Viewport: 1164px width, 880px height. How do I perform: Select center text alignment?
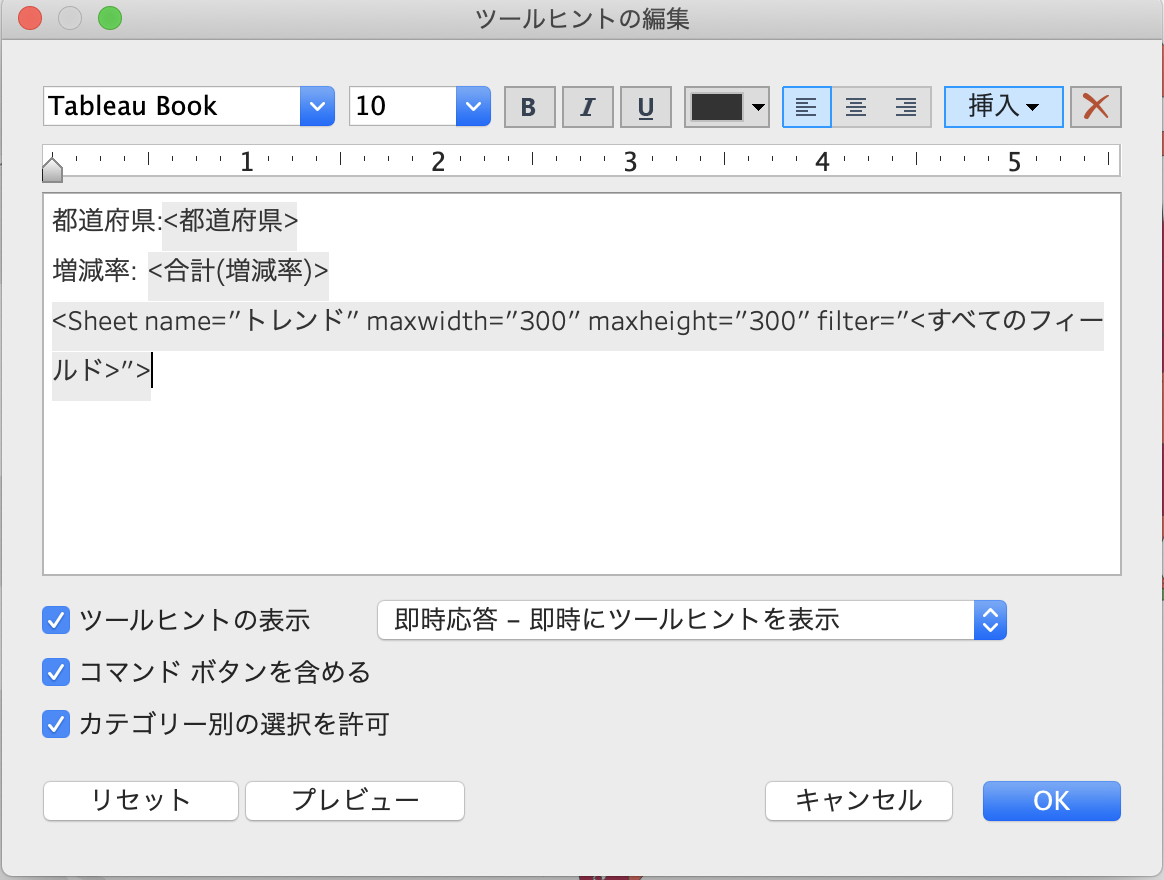856,106
